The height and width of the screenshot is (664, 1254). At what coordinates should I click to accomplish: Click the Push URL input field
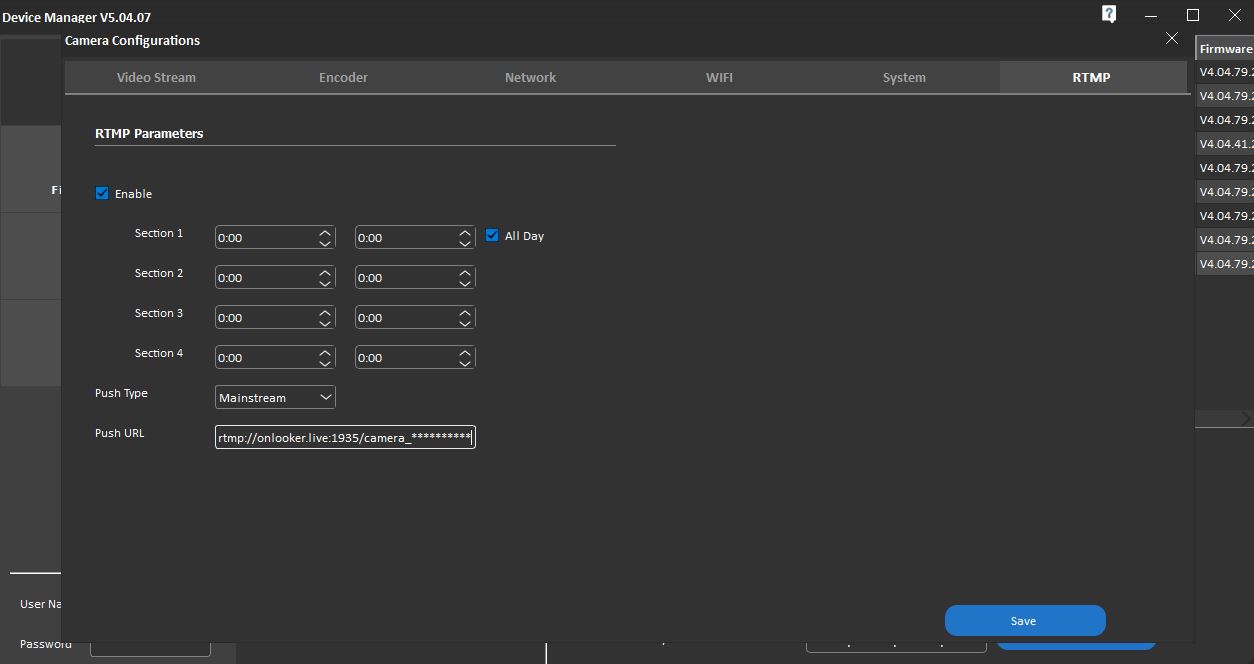pos(345,437)
